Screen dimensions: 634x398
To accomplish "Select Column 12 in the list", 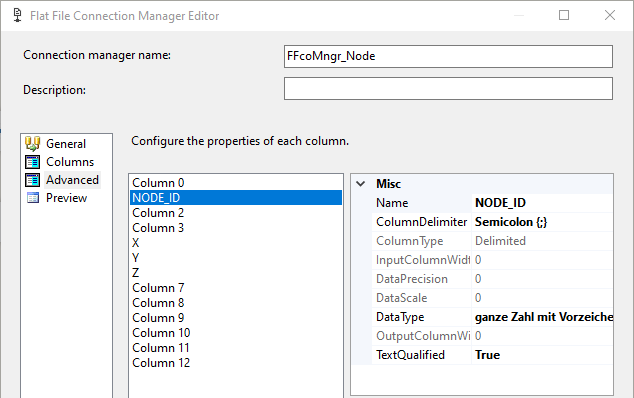I will point(236,362).
